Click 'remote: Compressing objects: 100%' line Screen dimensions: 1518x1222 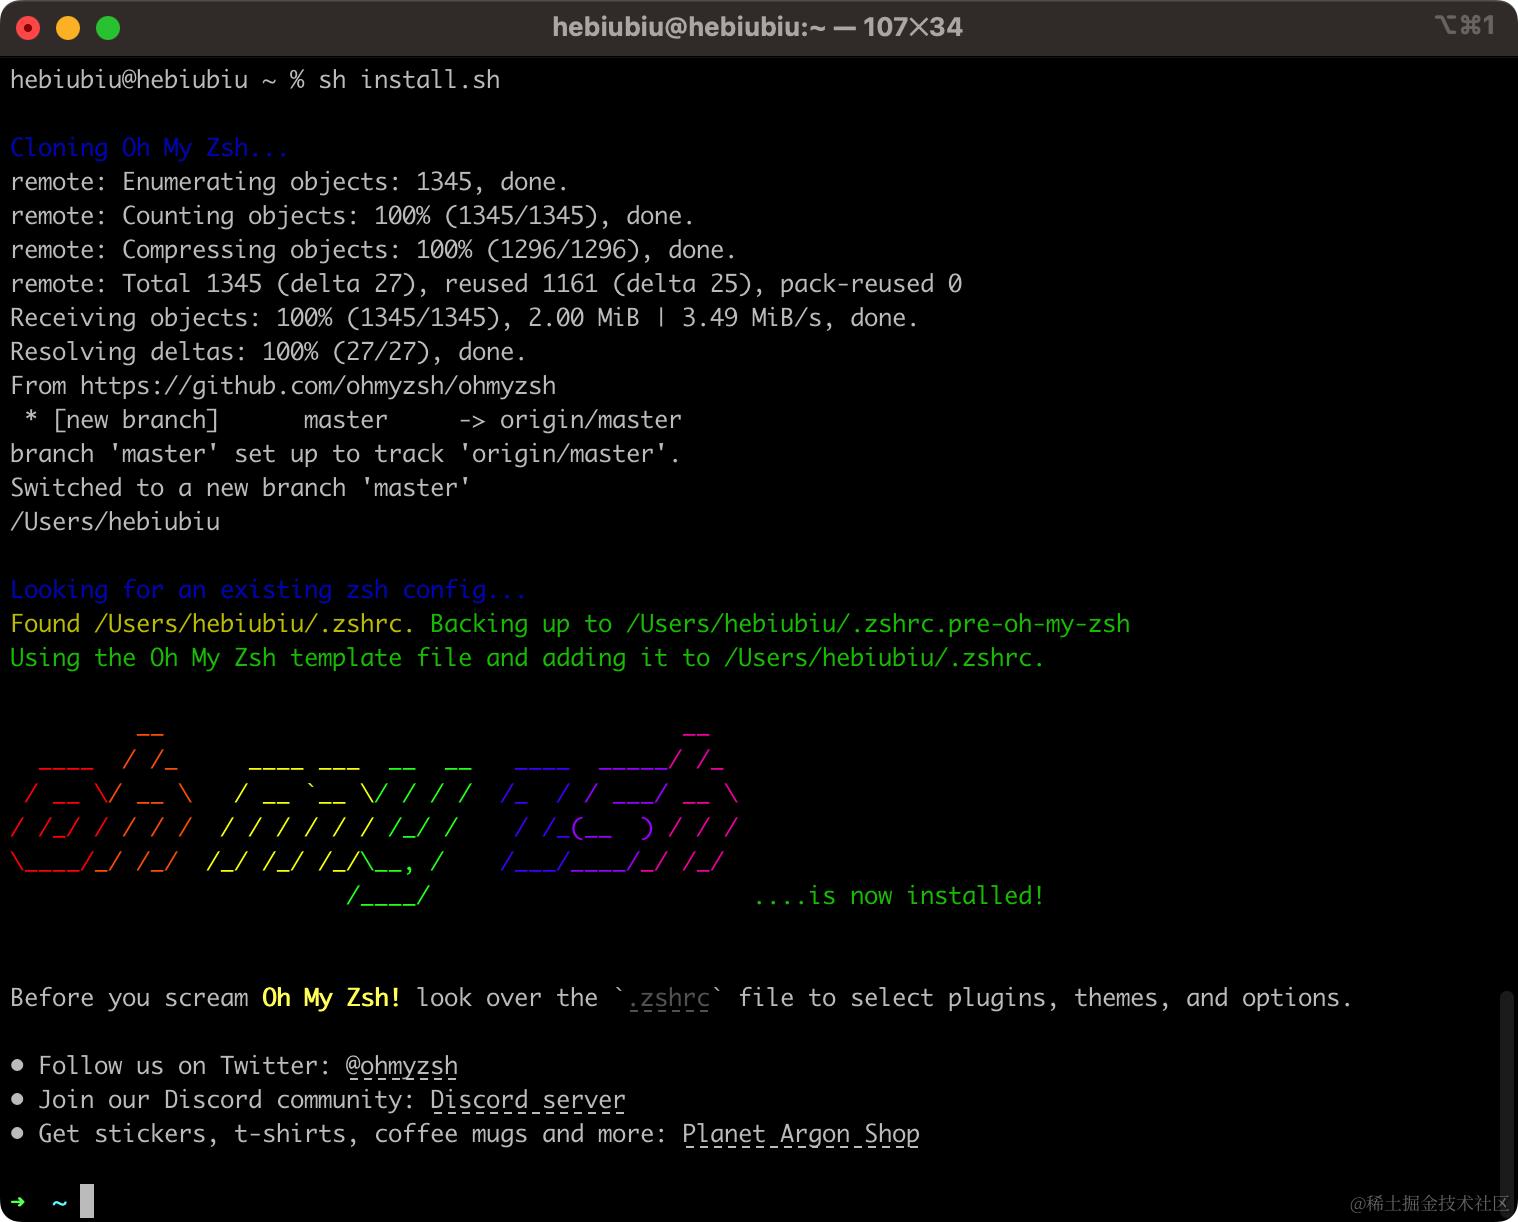[x=373, y=250]
